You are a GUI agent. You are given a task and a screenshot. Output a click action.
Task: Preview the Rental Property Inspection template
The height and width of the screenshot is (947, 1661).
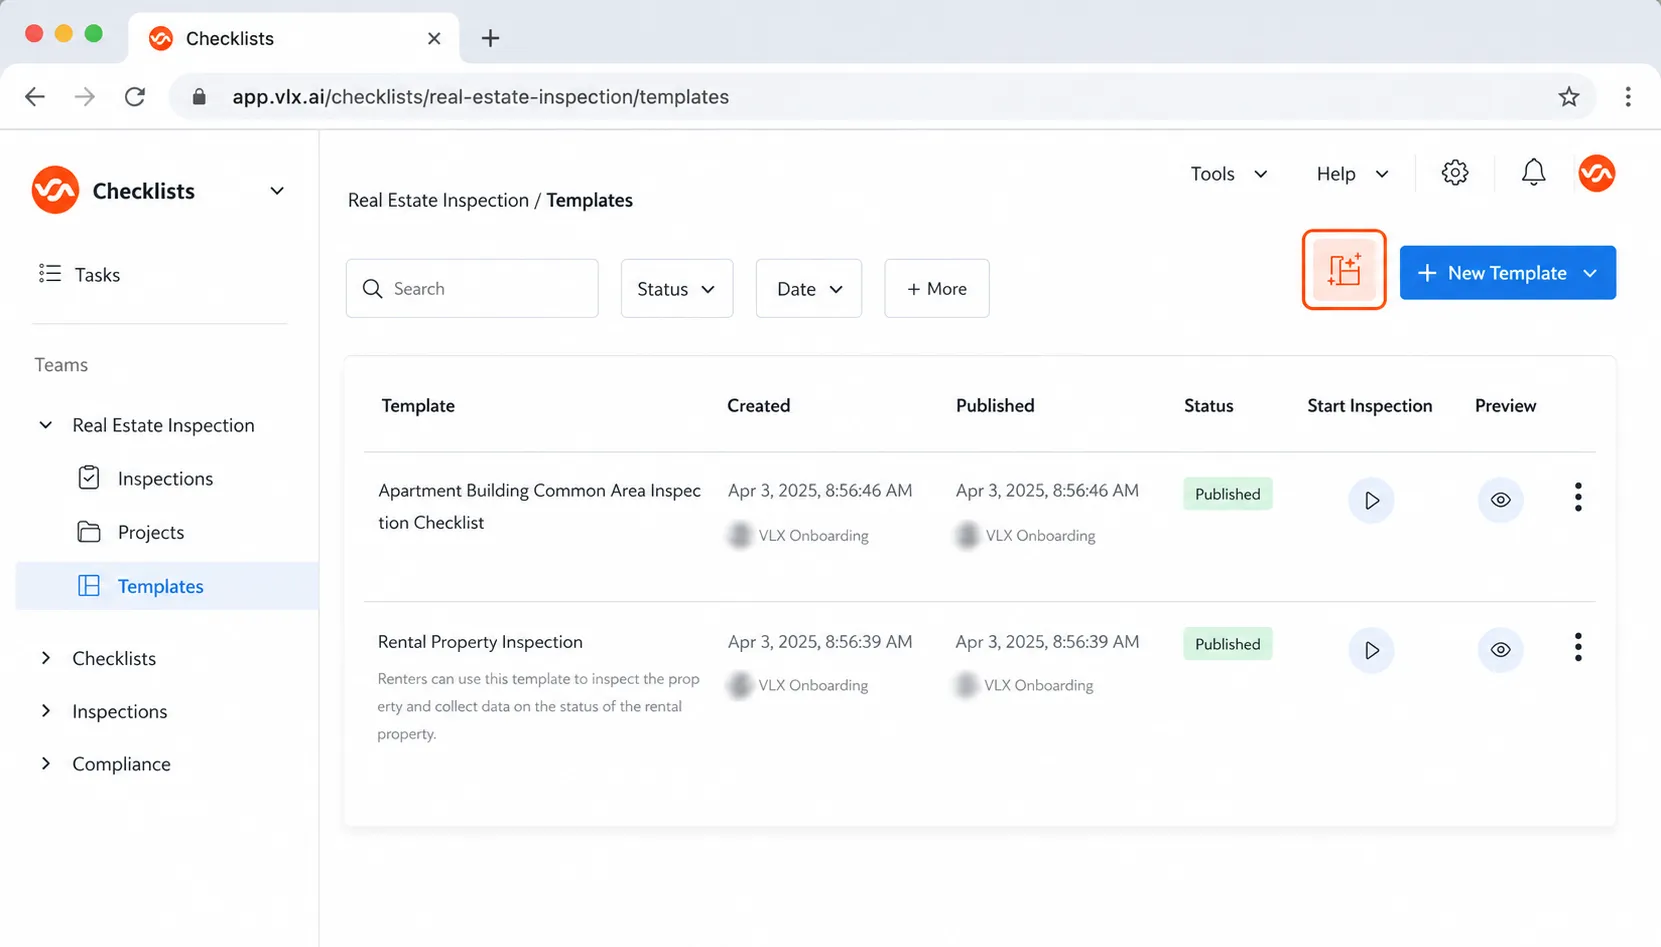coord(1500,650)
